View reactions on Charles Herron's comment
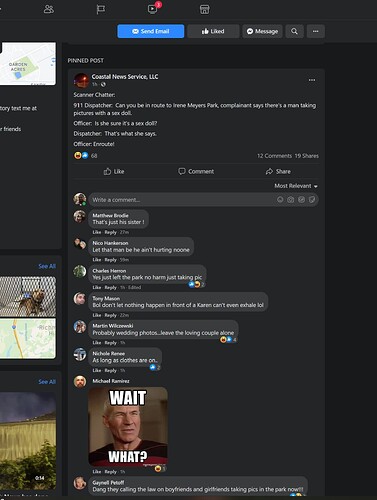This screenshot has width=377, height=500. (196, 284)
